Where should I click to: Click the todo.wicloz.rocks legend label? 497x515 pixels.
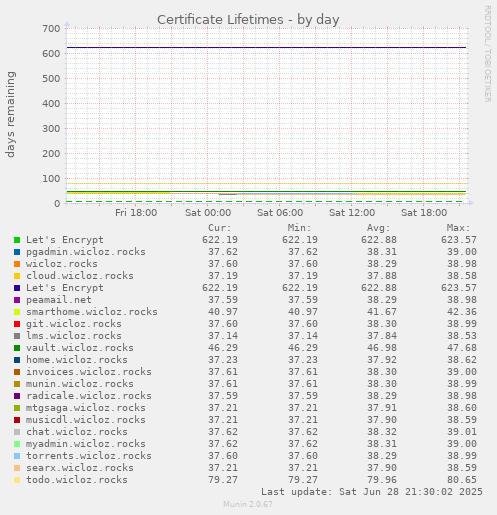tap(77, 480)
